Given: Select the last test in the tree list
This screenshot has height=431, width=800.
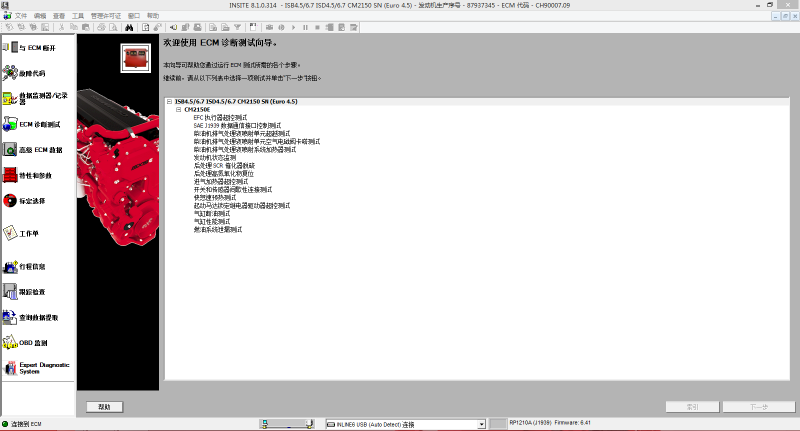Looking at the screenshot, I should click(218, 230).
